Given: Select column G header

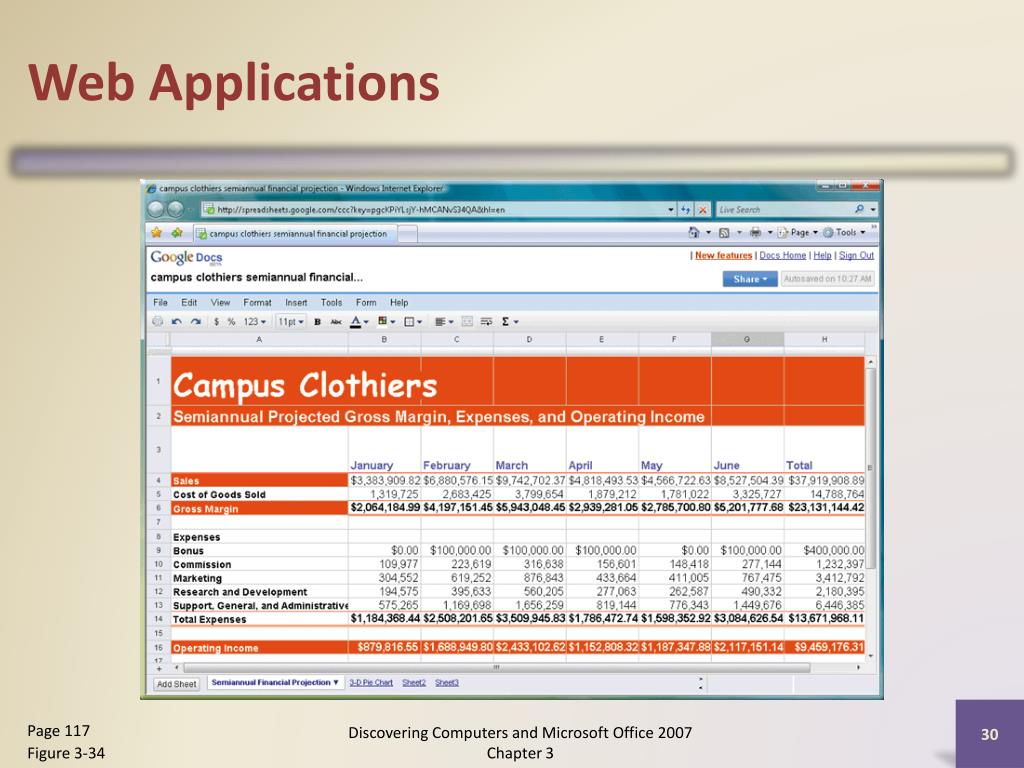Looking at the screenshot, I should click(x=747, y=339).
